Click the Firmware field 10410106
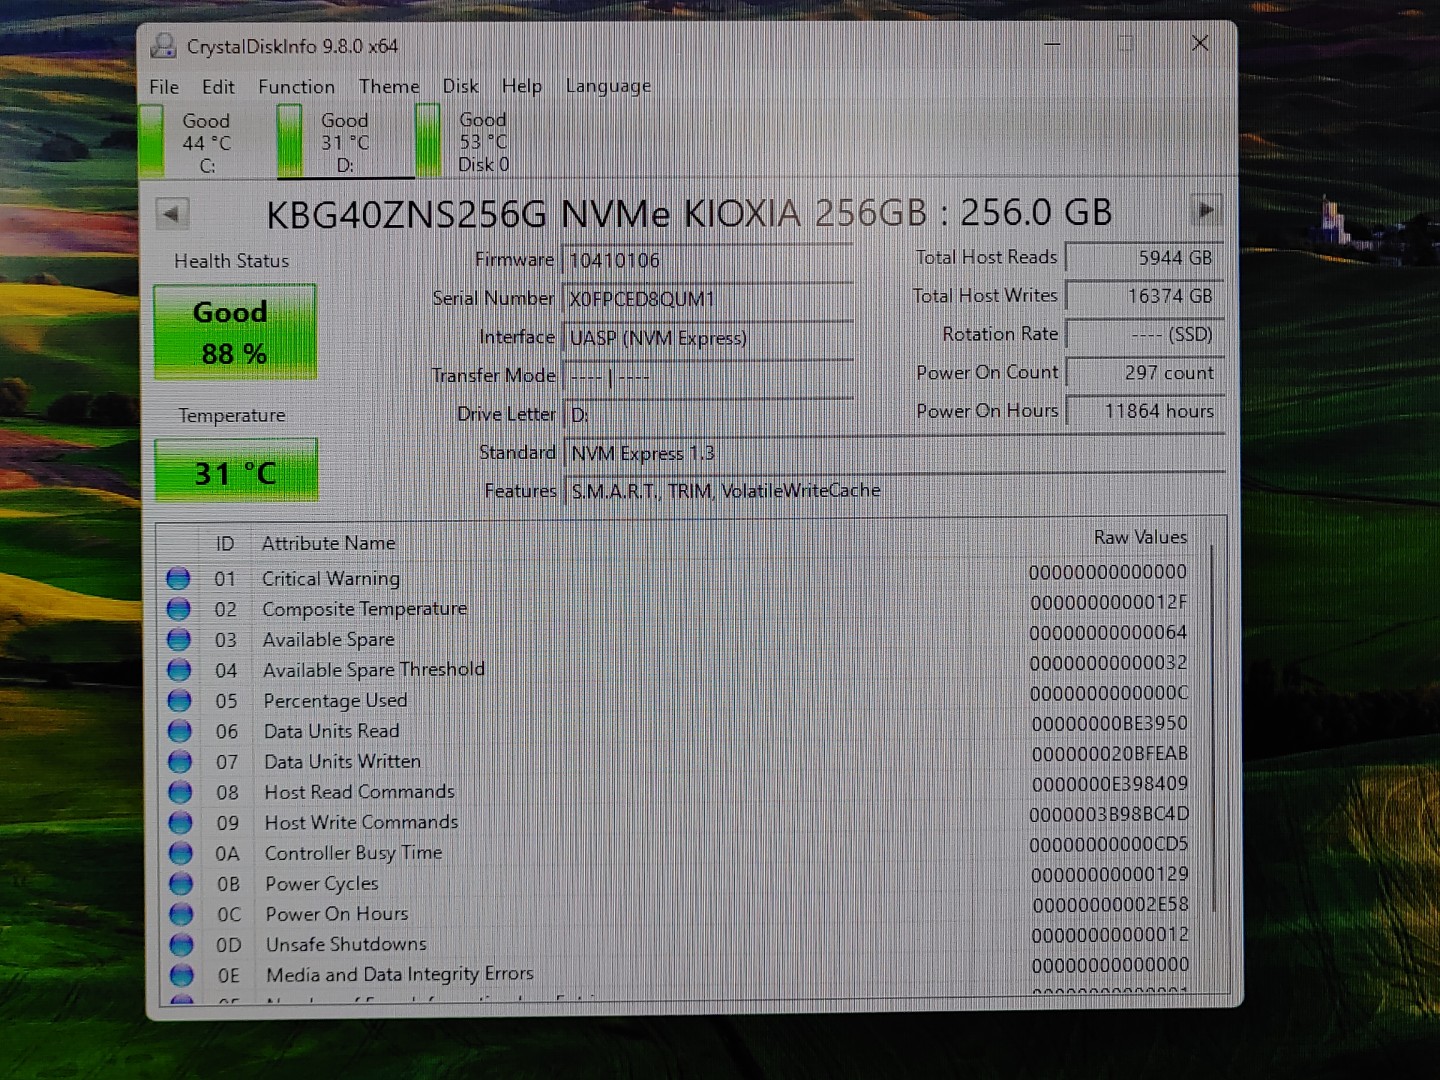Image resolution: width=1440 pixels, height=1080 pixels. pos(708,260)
